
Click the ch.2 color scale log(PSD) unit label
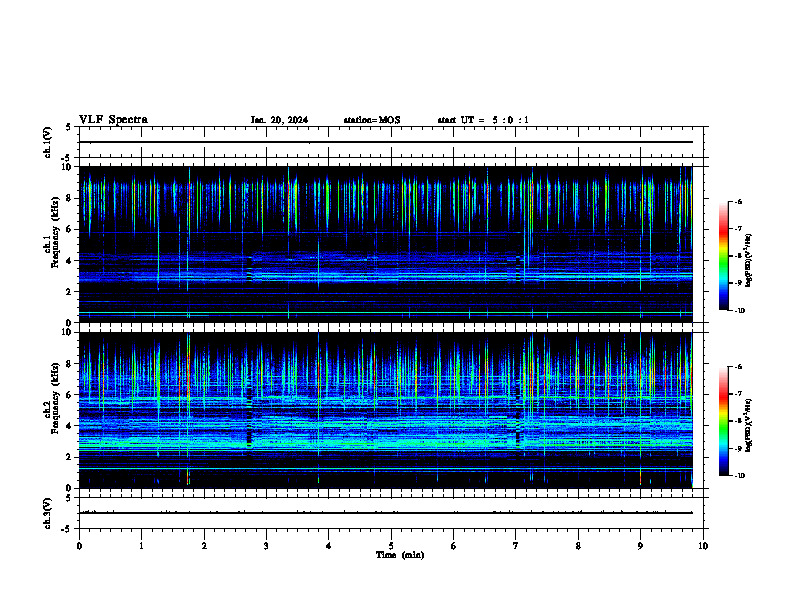click(x=749, y=425)
